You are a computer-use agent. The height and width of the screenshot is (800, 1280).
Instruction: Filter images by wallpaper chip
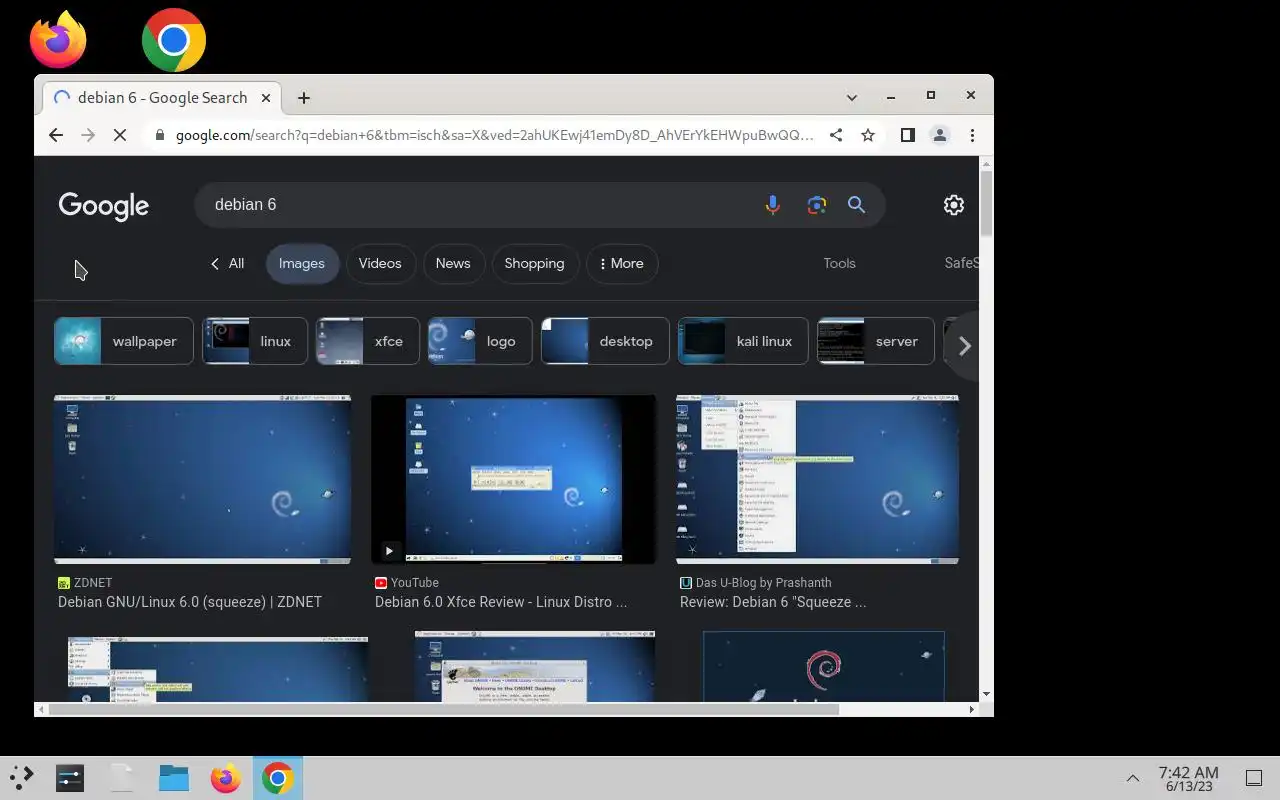(123, 342)
